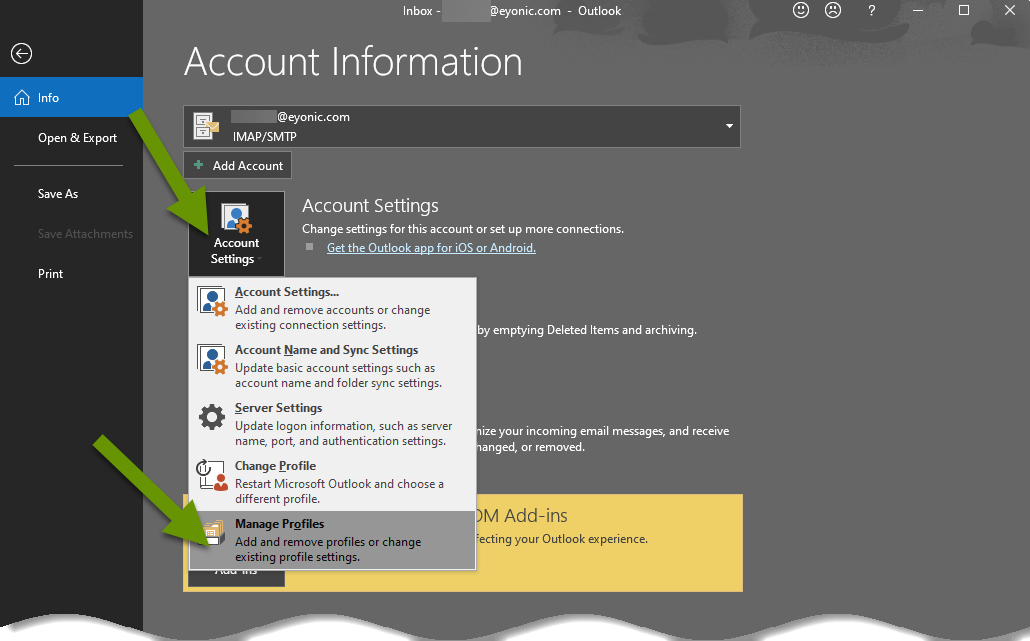1030x641 pixels.
Task: Click the 'your Outlook experience' text
Action: pyautogui.click(x=583, y=539)
